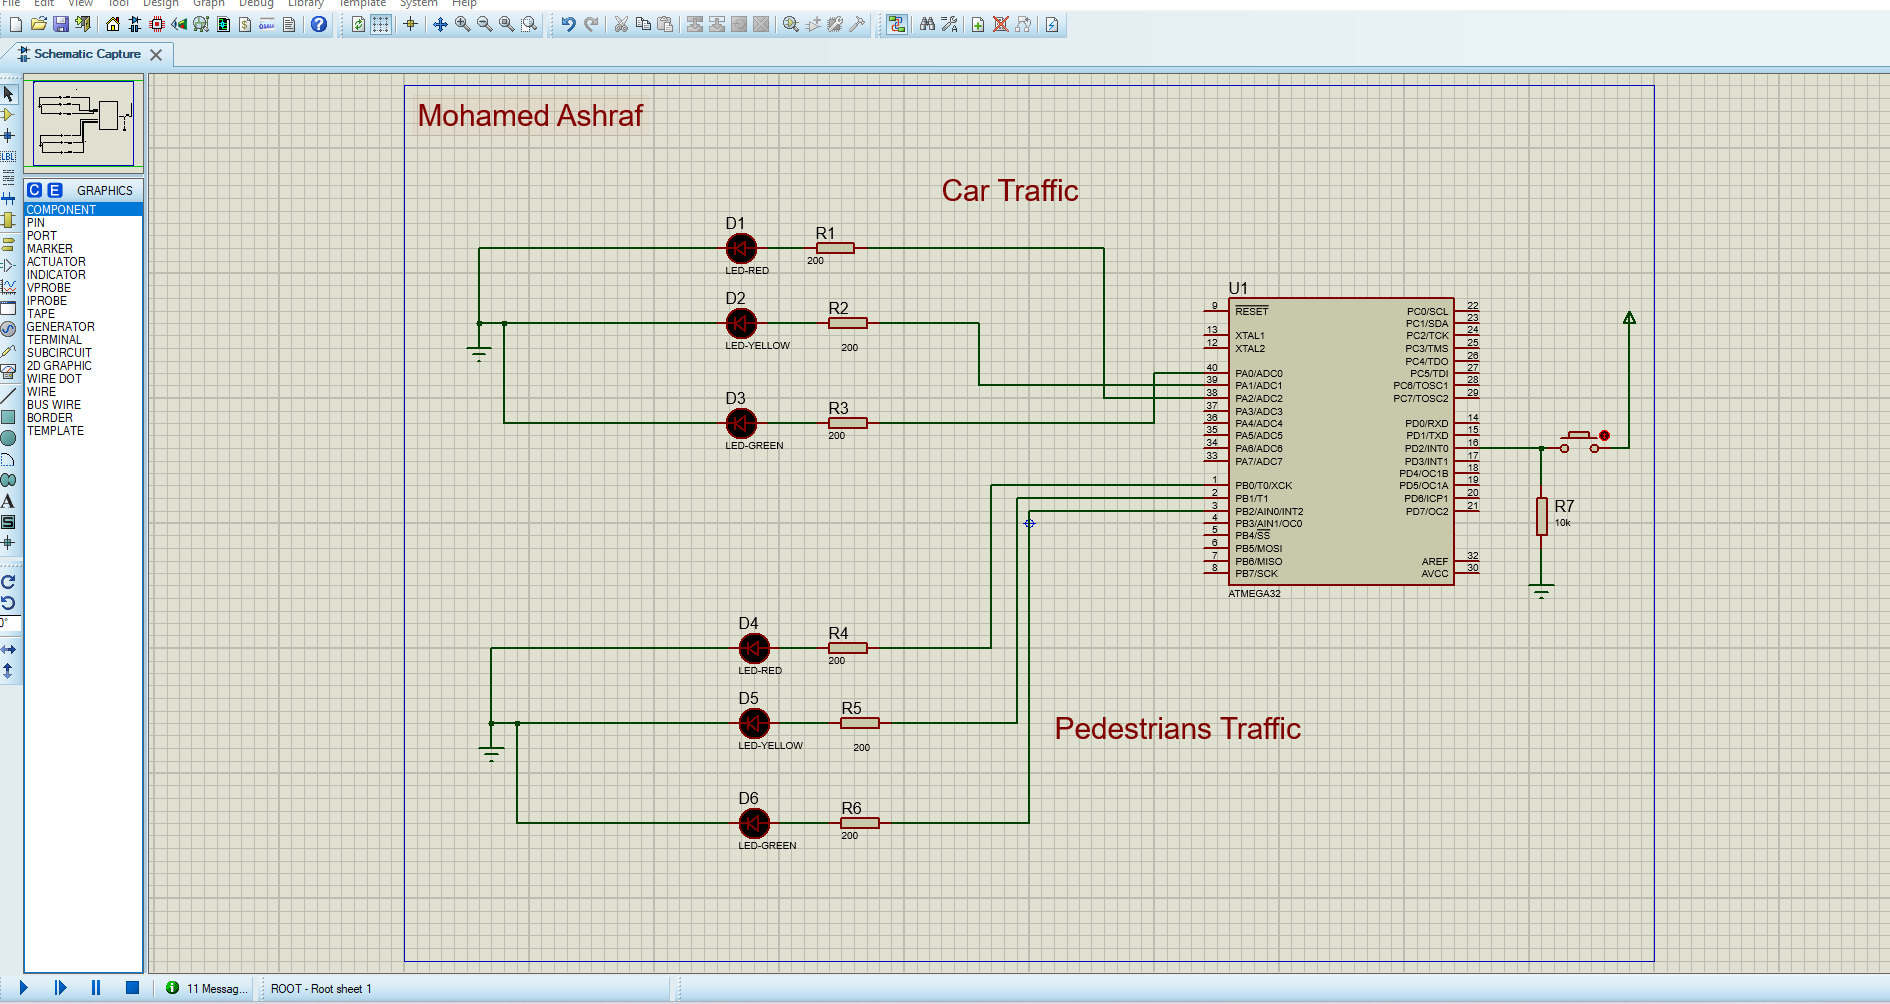Click ROOT - Root sheet 1 in status bar

point(321,988)
